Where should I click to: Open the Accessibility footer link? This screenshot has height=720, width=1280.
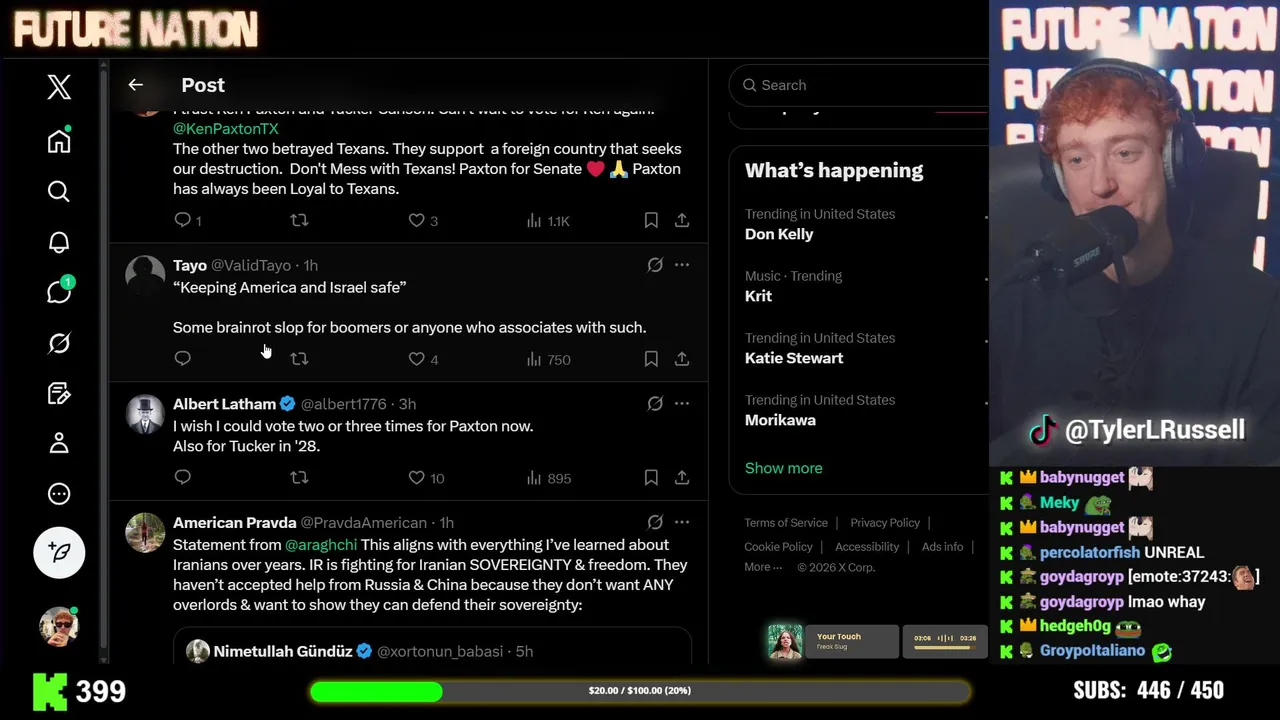(x=867, y=547)
